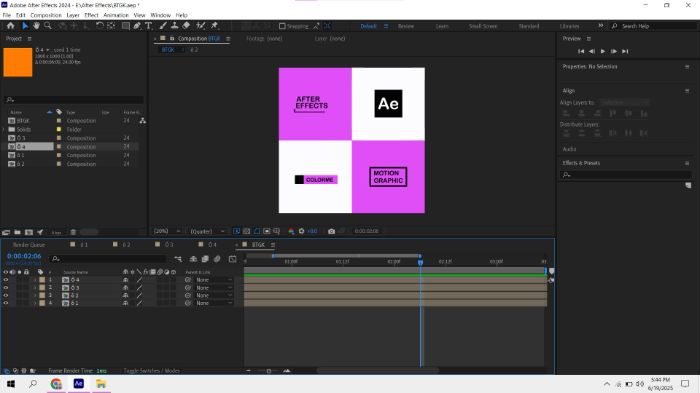Viewport: 700px width, 393px height.
Task: Open the Edit menu
Action: click(x=21, y=15)
